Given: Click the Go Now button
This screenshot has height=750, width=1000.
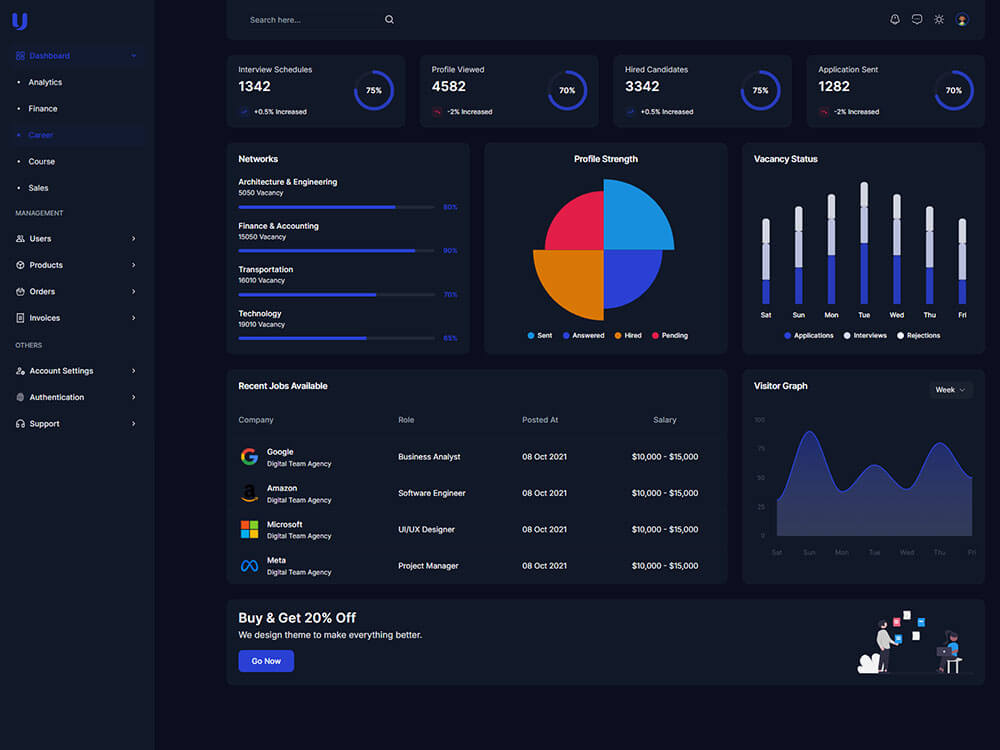Looking at the screenshot, I should point(266,661).
